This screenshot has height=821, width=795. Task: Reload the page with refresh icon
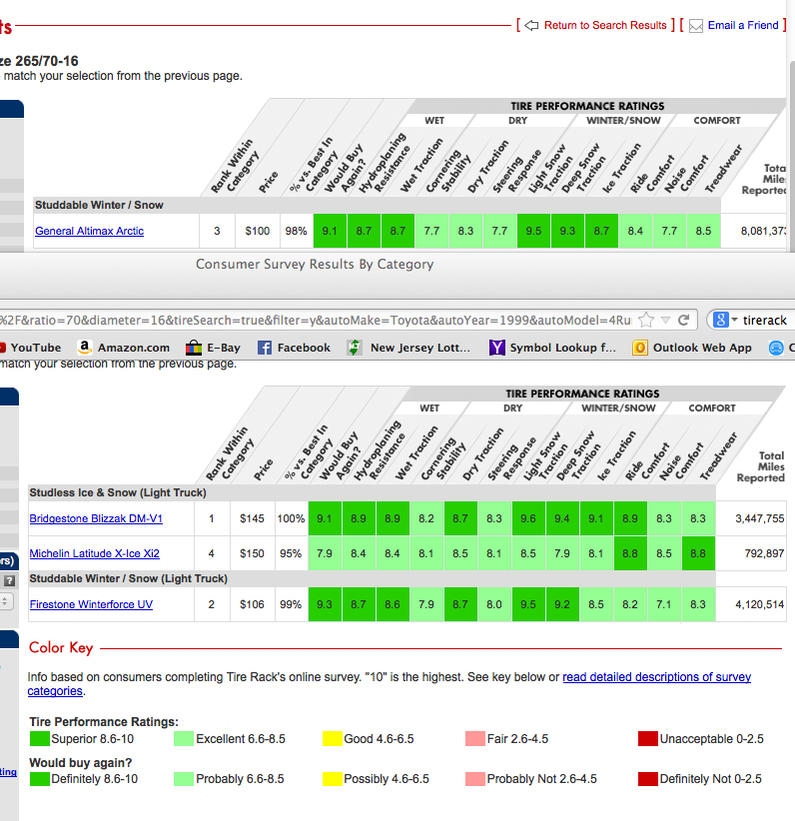[683, 319]
